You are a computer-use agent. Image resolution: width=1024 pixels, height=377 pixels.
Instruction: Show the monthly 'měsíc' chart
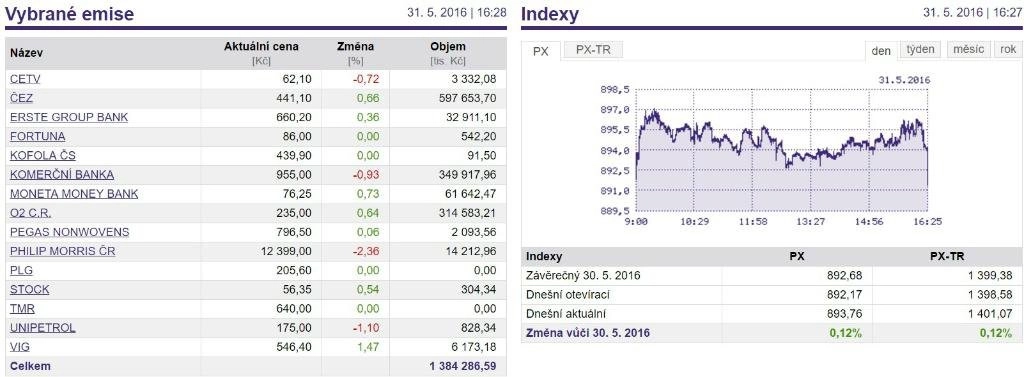[968, 50]
